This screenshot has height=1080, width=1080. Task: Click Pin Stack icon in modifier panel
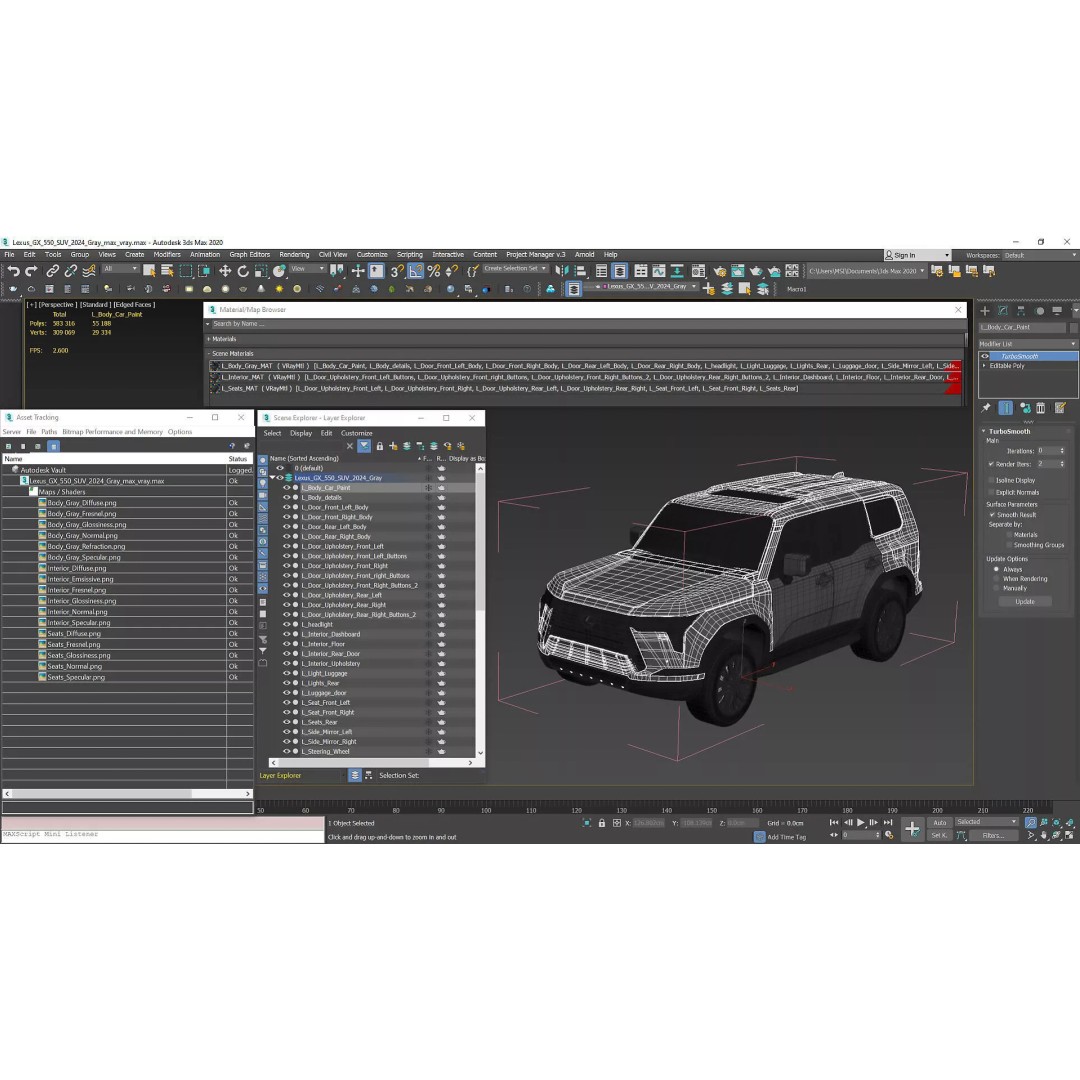pyautogui.click(x=986, y=408)
